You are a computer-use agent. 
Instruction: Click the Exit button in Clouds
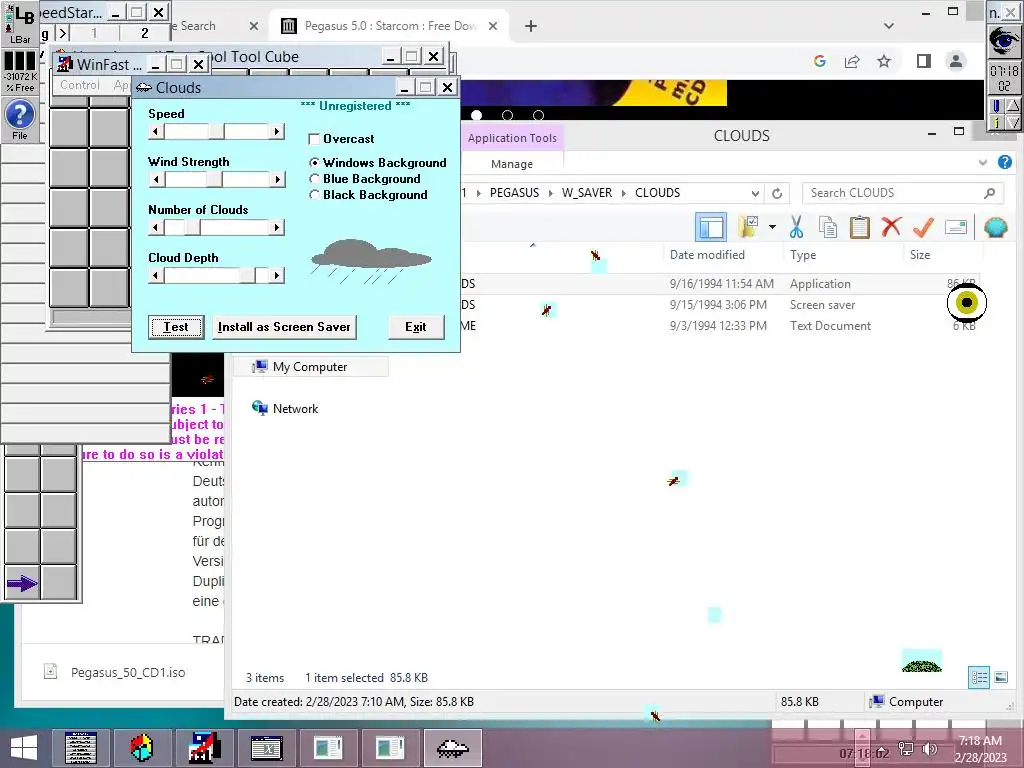416,327
